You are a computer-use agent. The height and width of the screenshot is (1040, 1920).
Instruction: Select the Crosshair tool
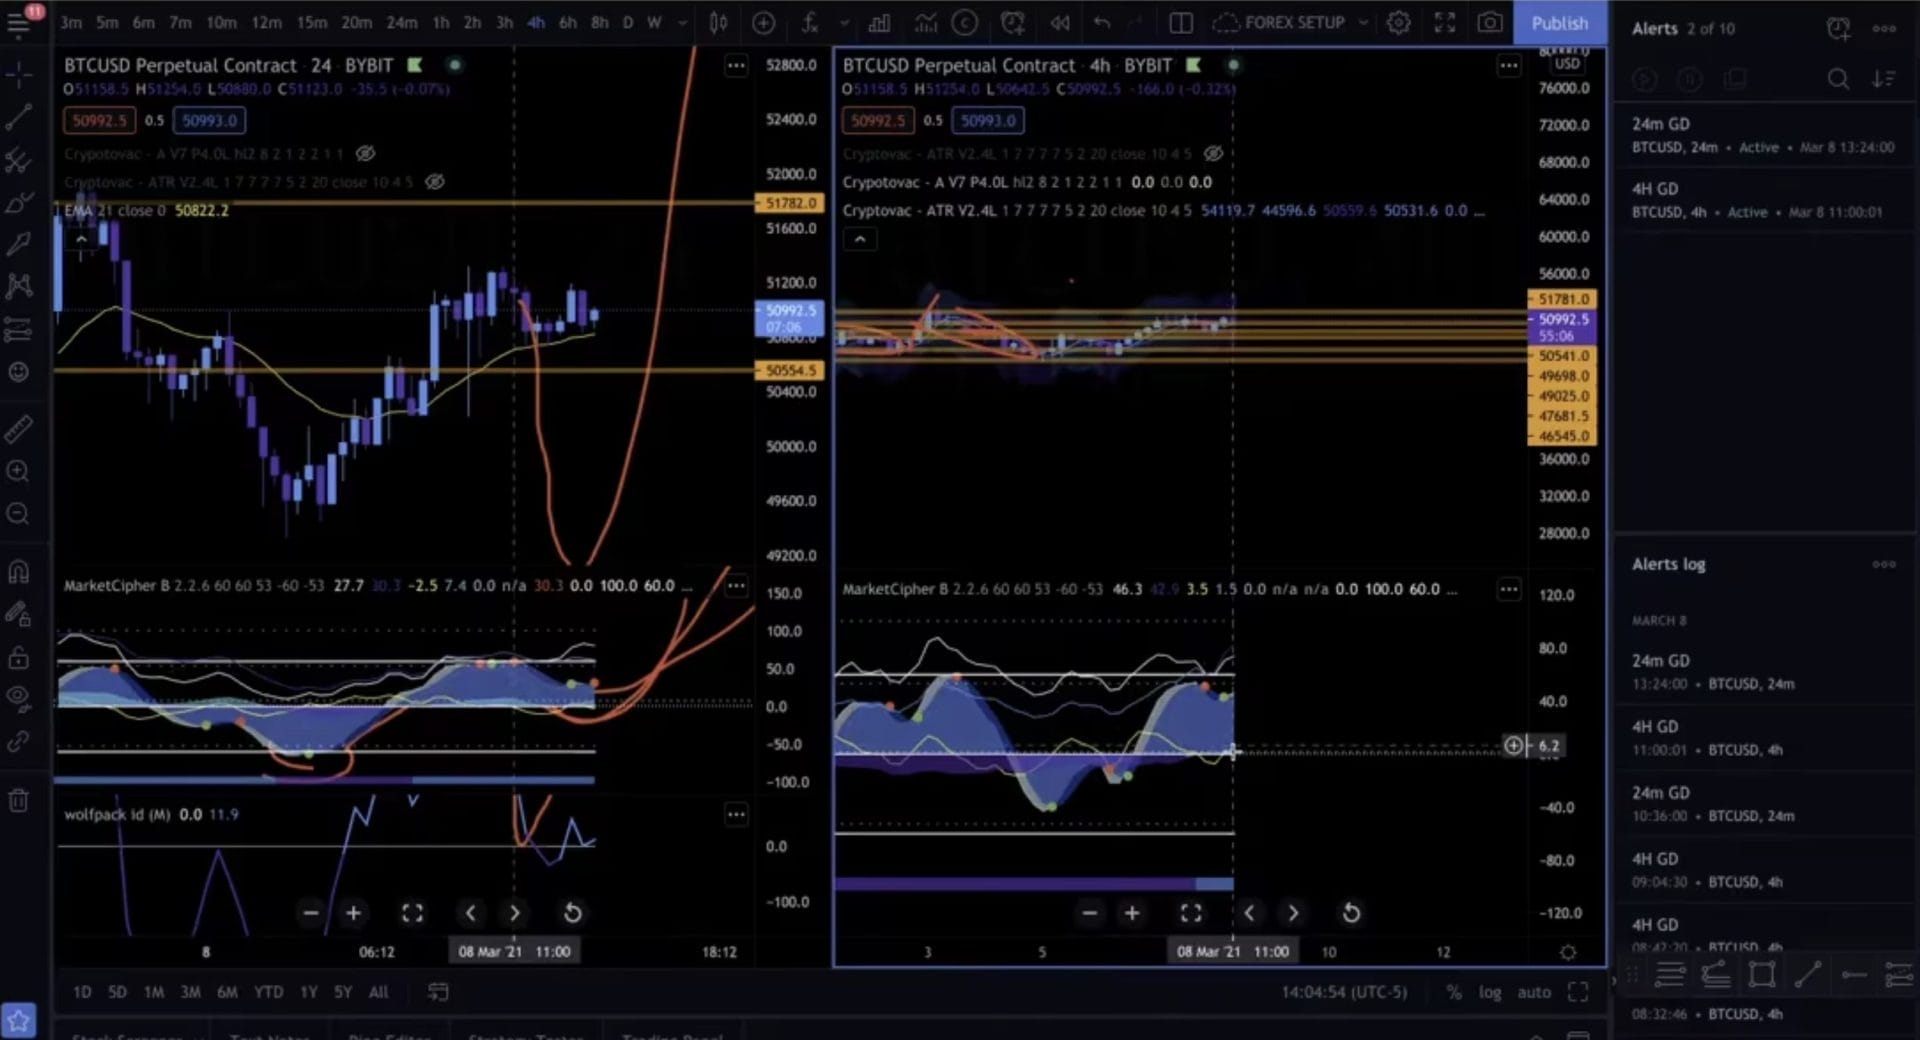[18, 75]
